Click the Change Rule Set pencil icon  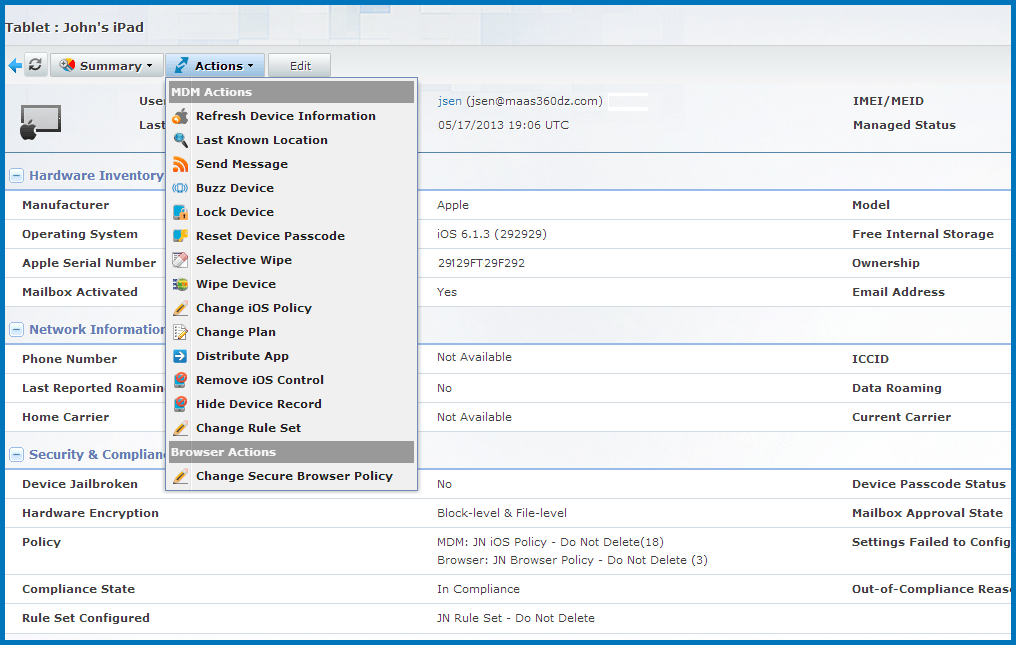click(x=180, y=428)
